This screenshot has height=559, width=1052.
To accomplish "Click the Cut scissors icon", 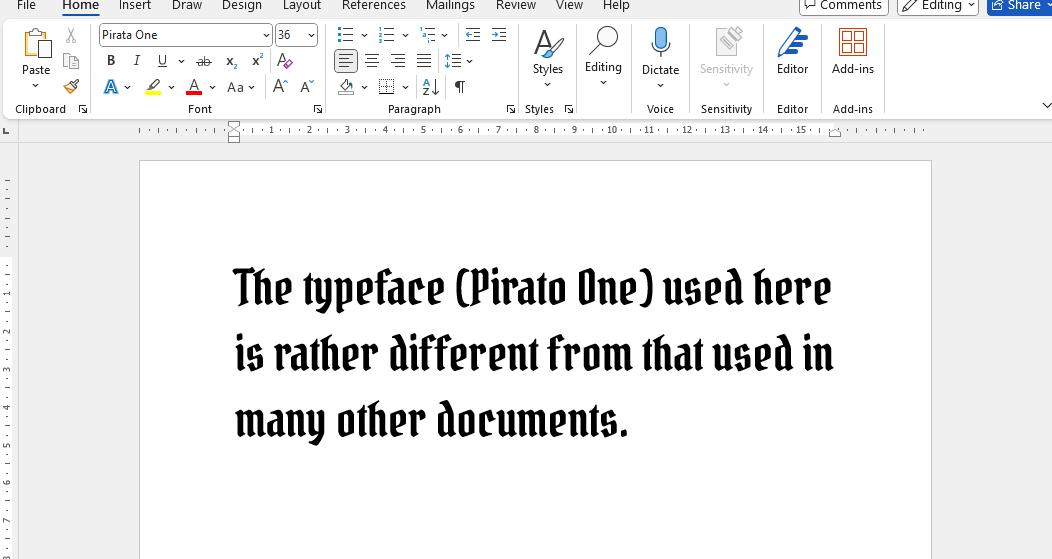I will click(x=70, y=36).
